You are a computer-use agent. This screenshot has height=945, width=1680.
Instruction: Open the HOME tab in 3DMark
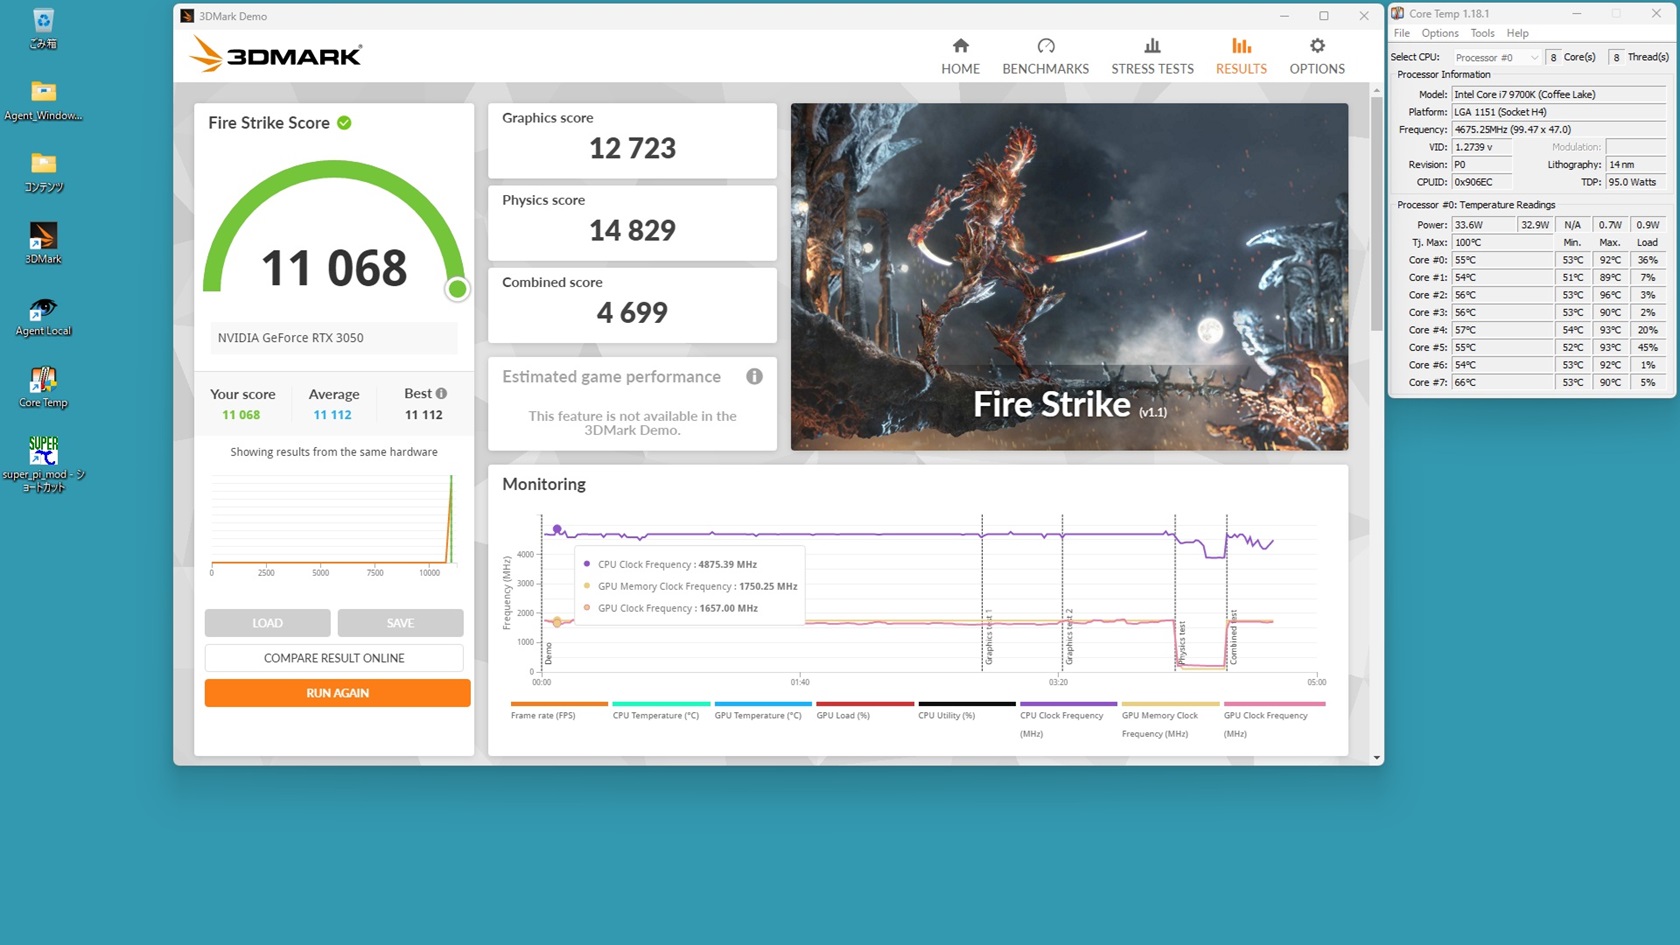(x=960, y=56)
